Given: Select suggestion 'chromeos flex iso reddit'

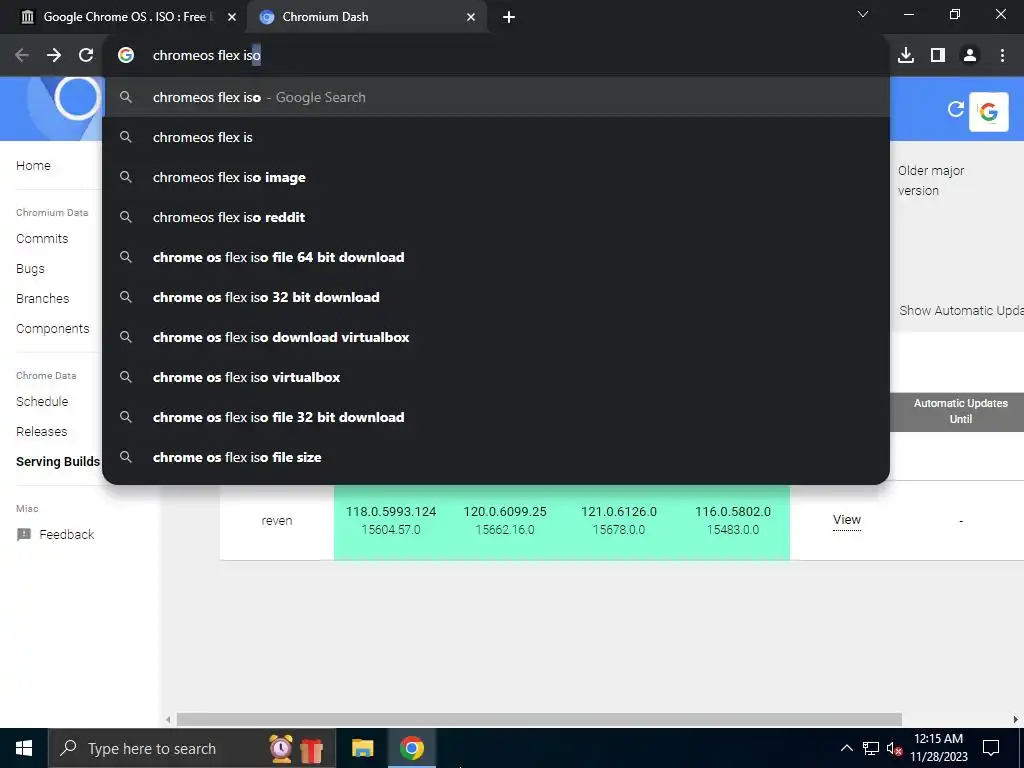Looking at the screenshot, I should pyautogui.click(x=496, y=217).
